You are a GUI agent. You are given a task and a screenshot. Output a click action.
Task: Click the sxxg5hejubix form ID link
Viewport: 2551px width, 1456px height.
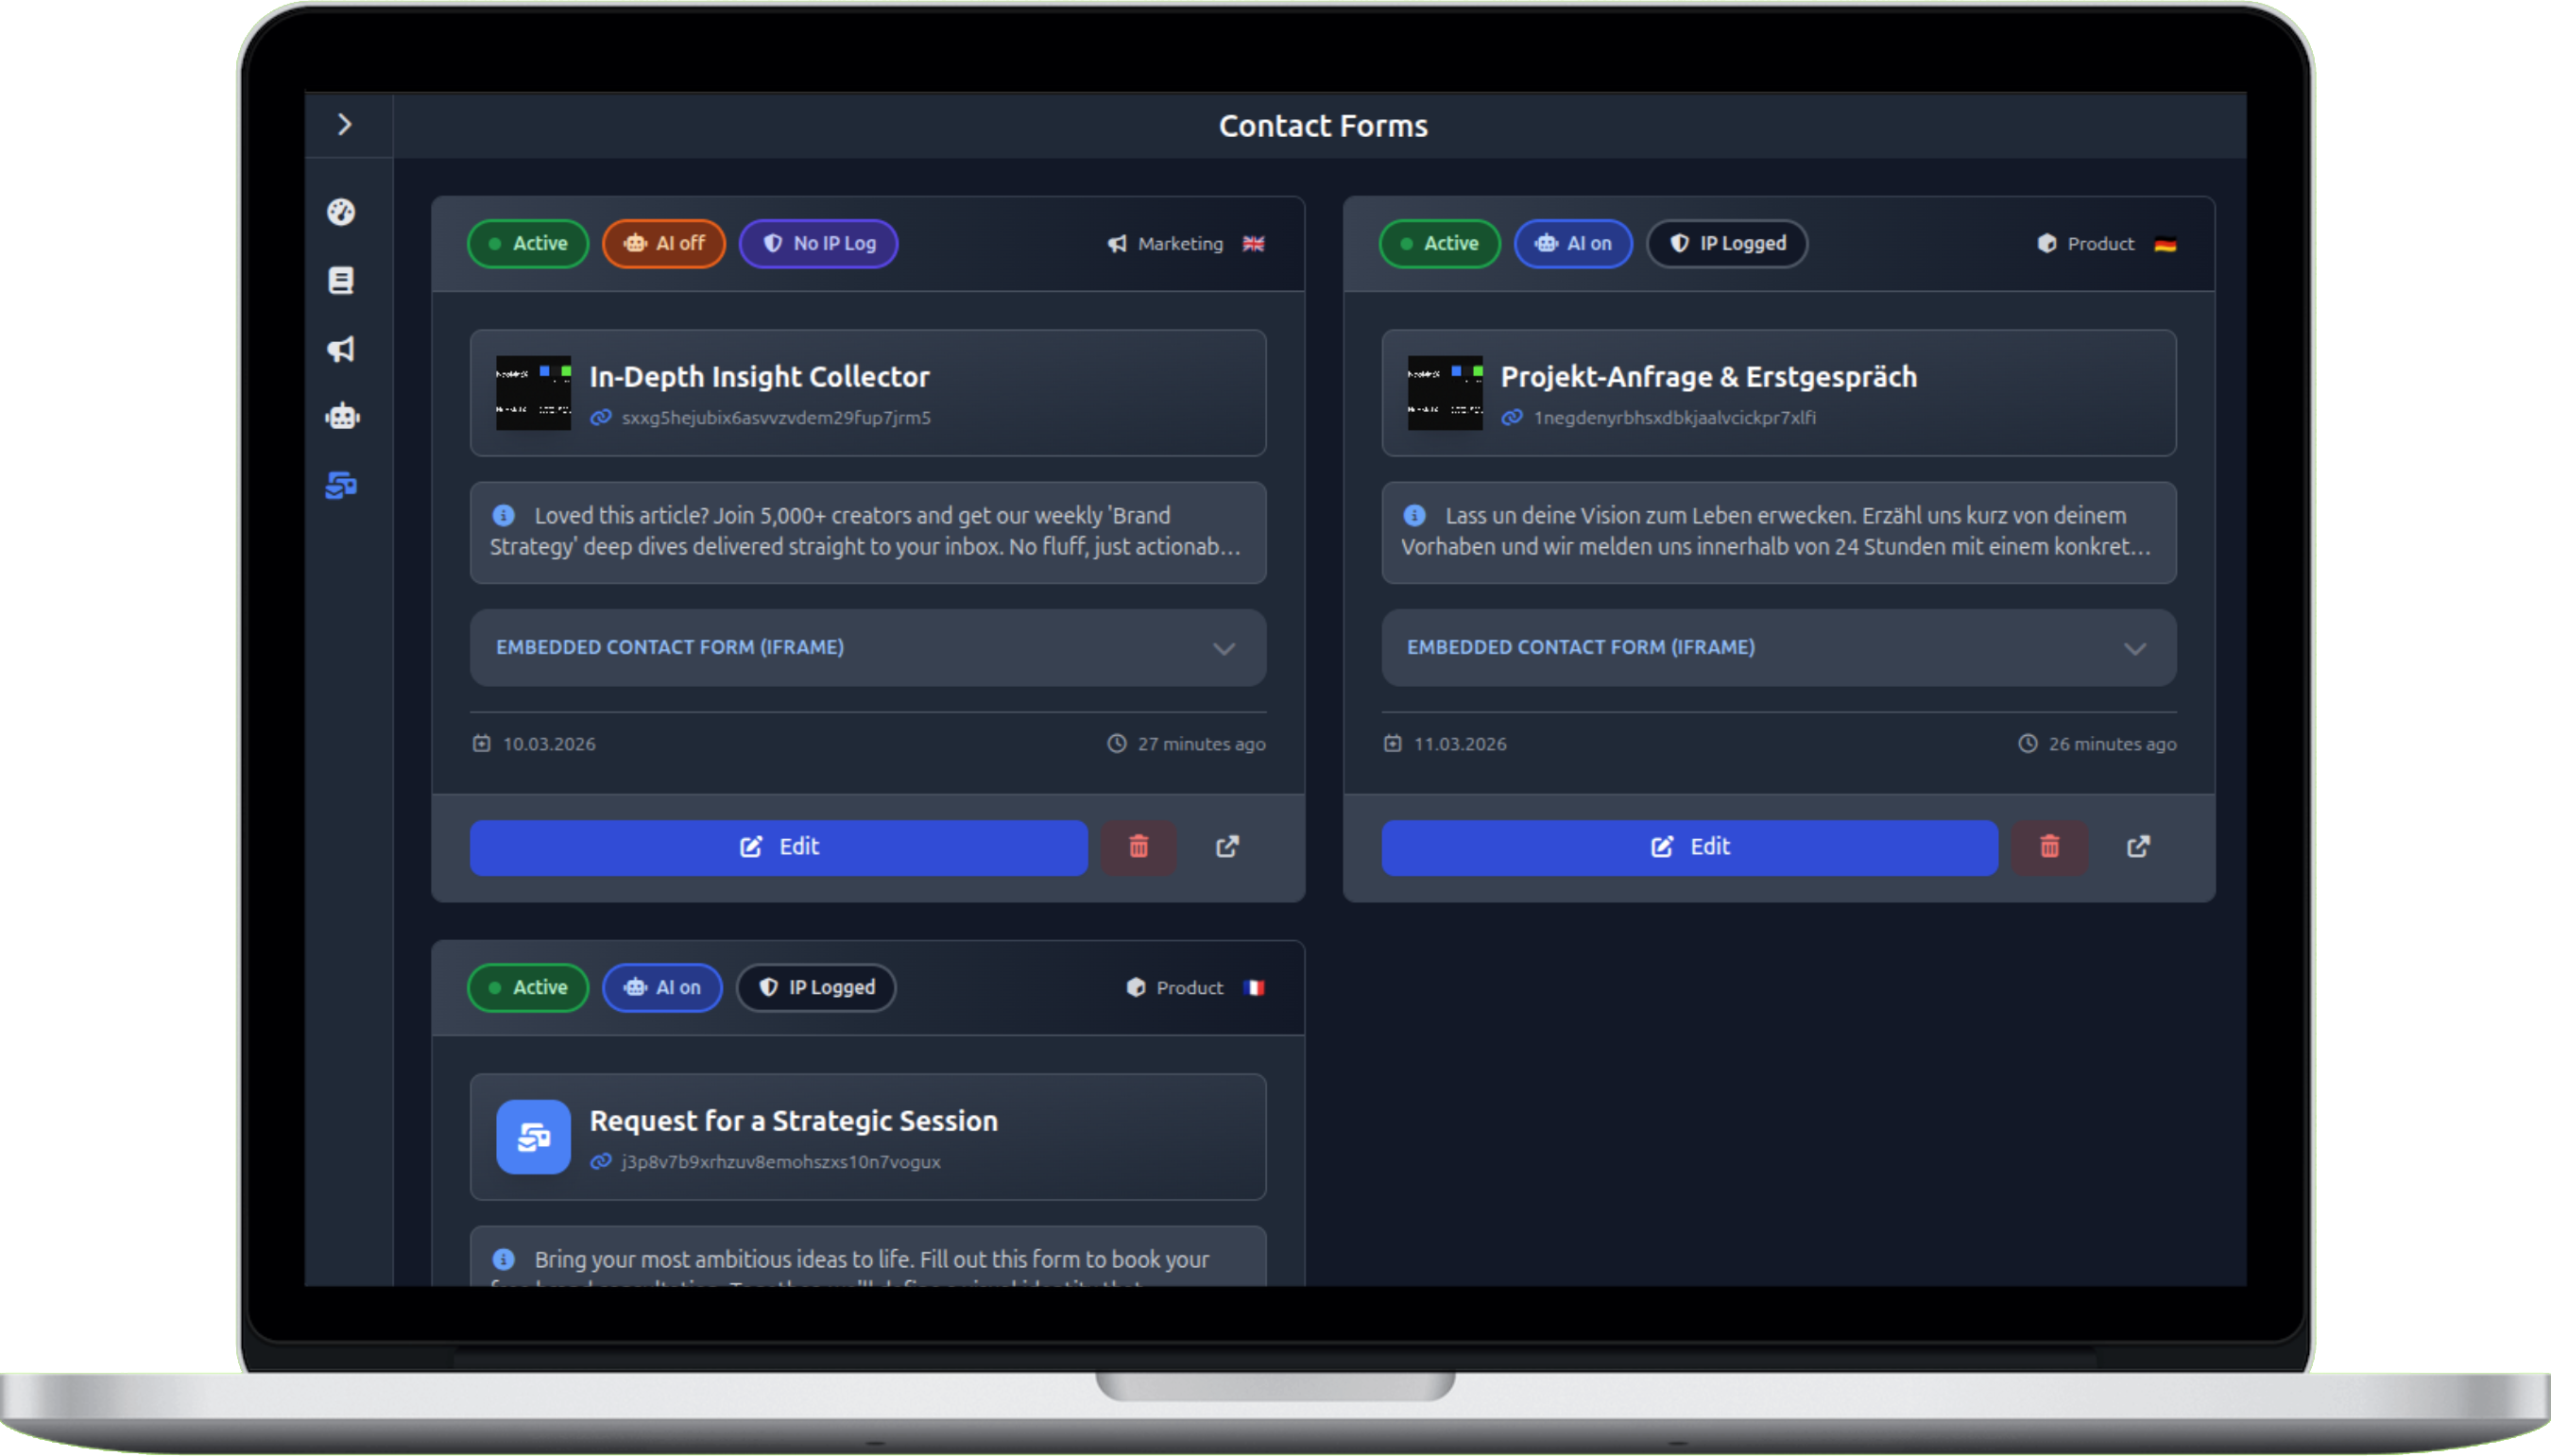pos(775,418)
